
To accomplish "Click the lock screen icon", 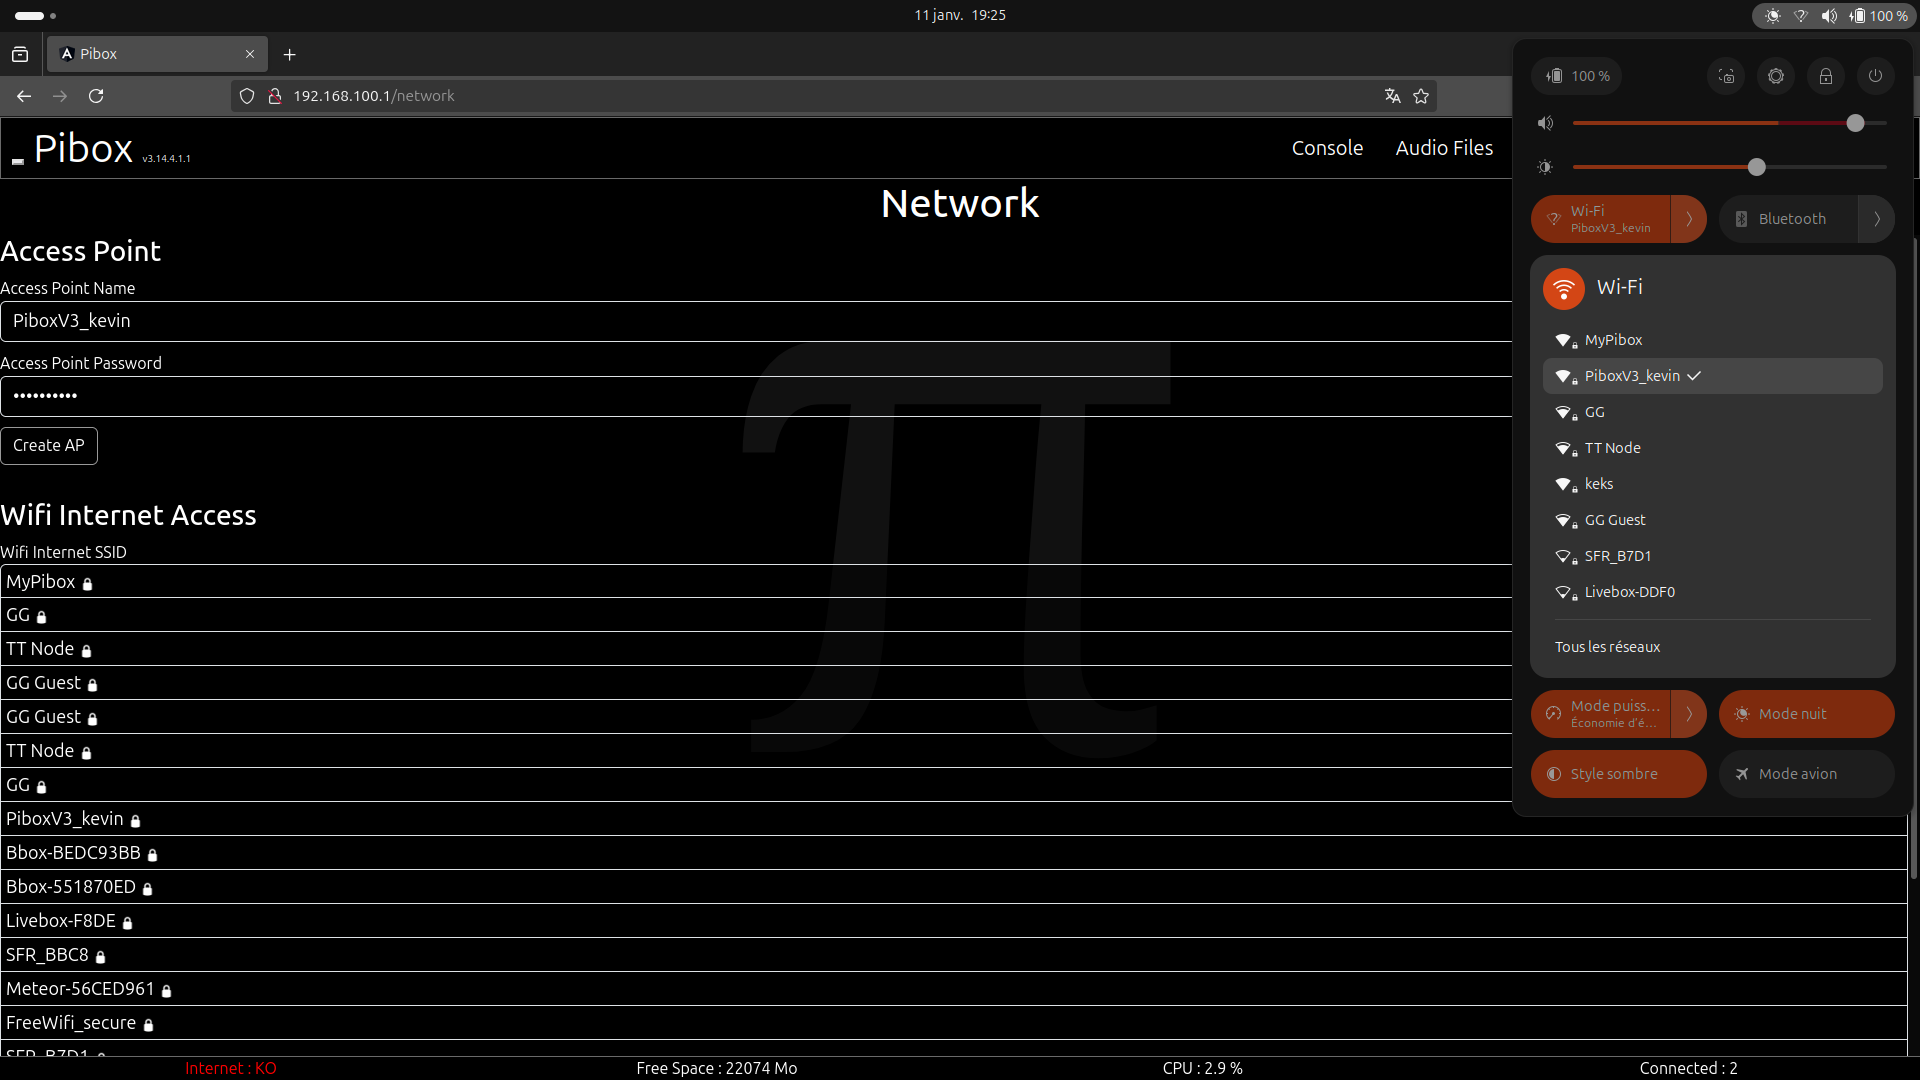I will point(1826,76).
